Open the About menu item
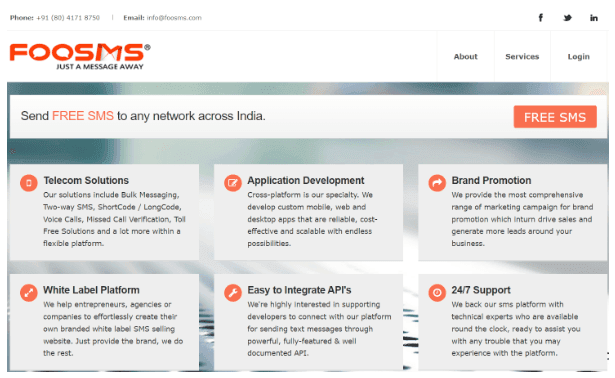Image resolution: width=615 pixels, height=378 pixels. pyautogui.click(x=466, y=56)
